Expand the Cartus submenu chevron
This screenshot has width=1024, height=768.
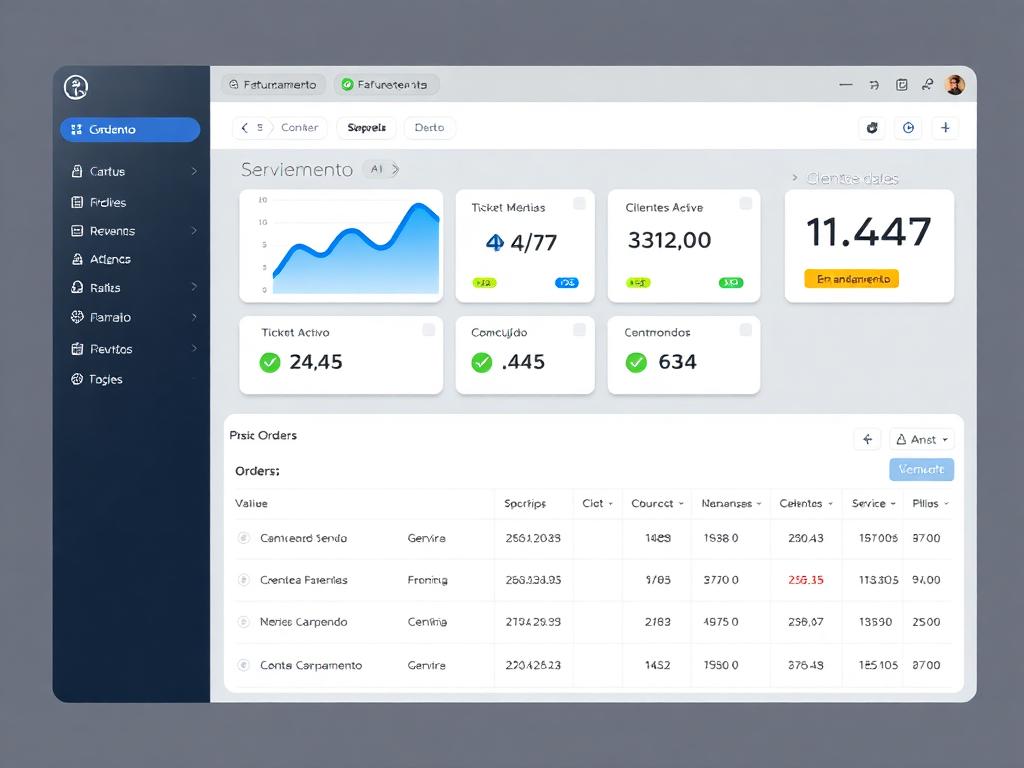pos(194,171)
